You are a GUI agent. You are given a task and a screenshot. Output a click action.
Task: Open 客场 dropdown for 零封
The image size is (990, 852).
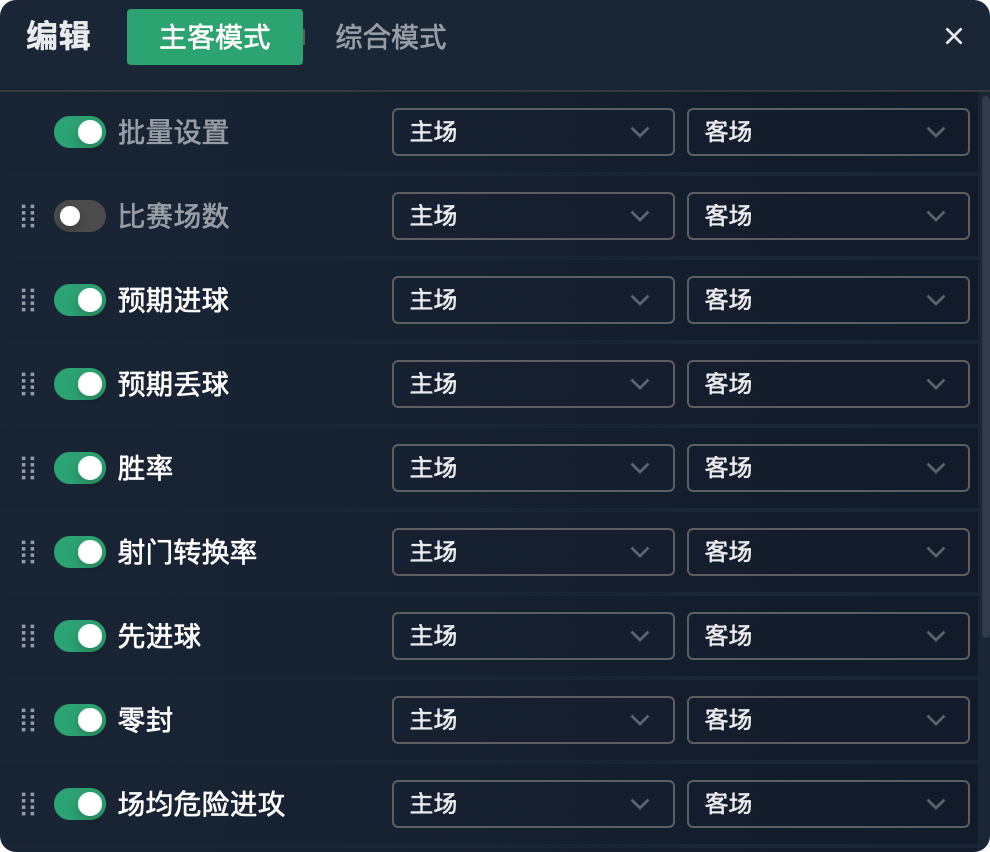828,720
